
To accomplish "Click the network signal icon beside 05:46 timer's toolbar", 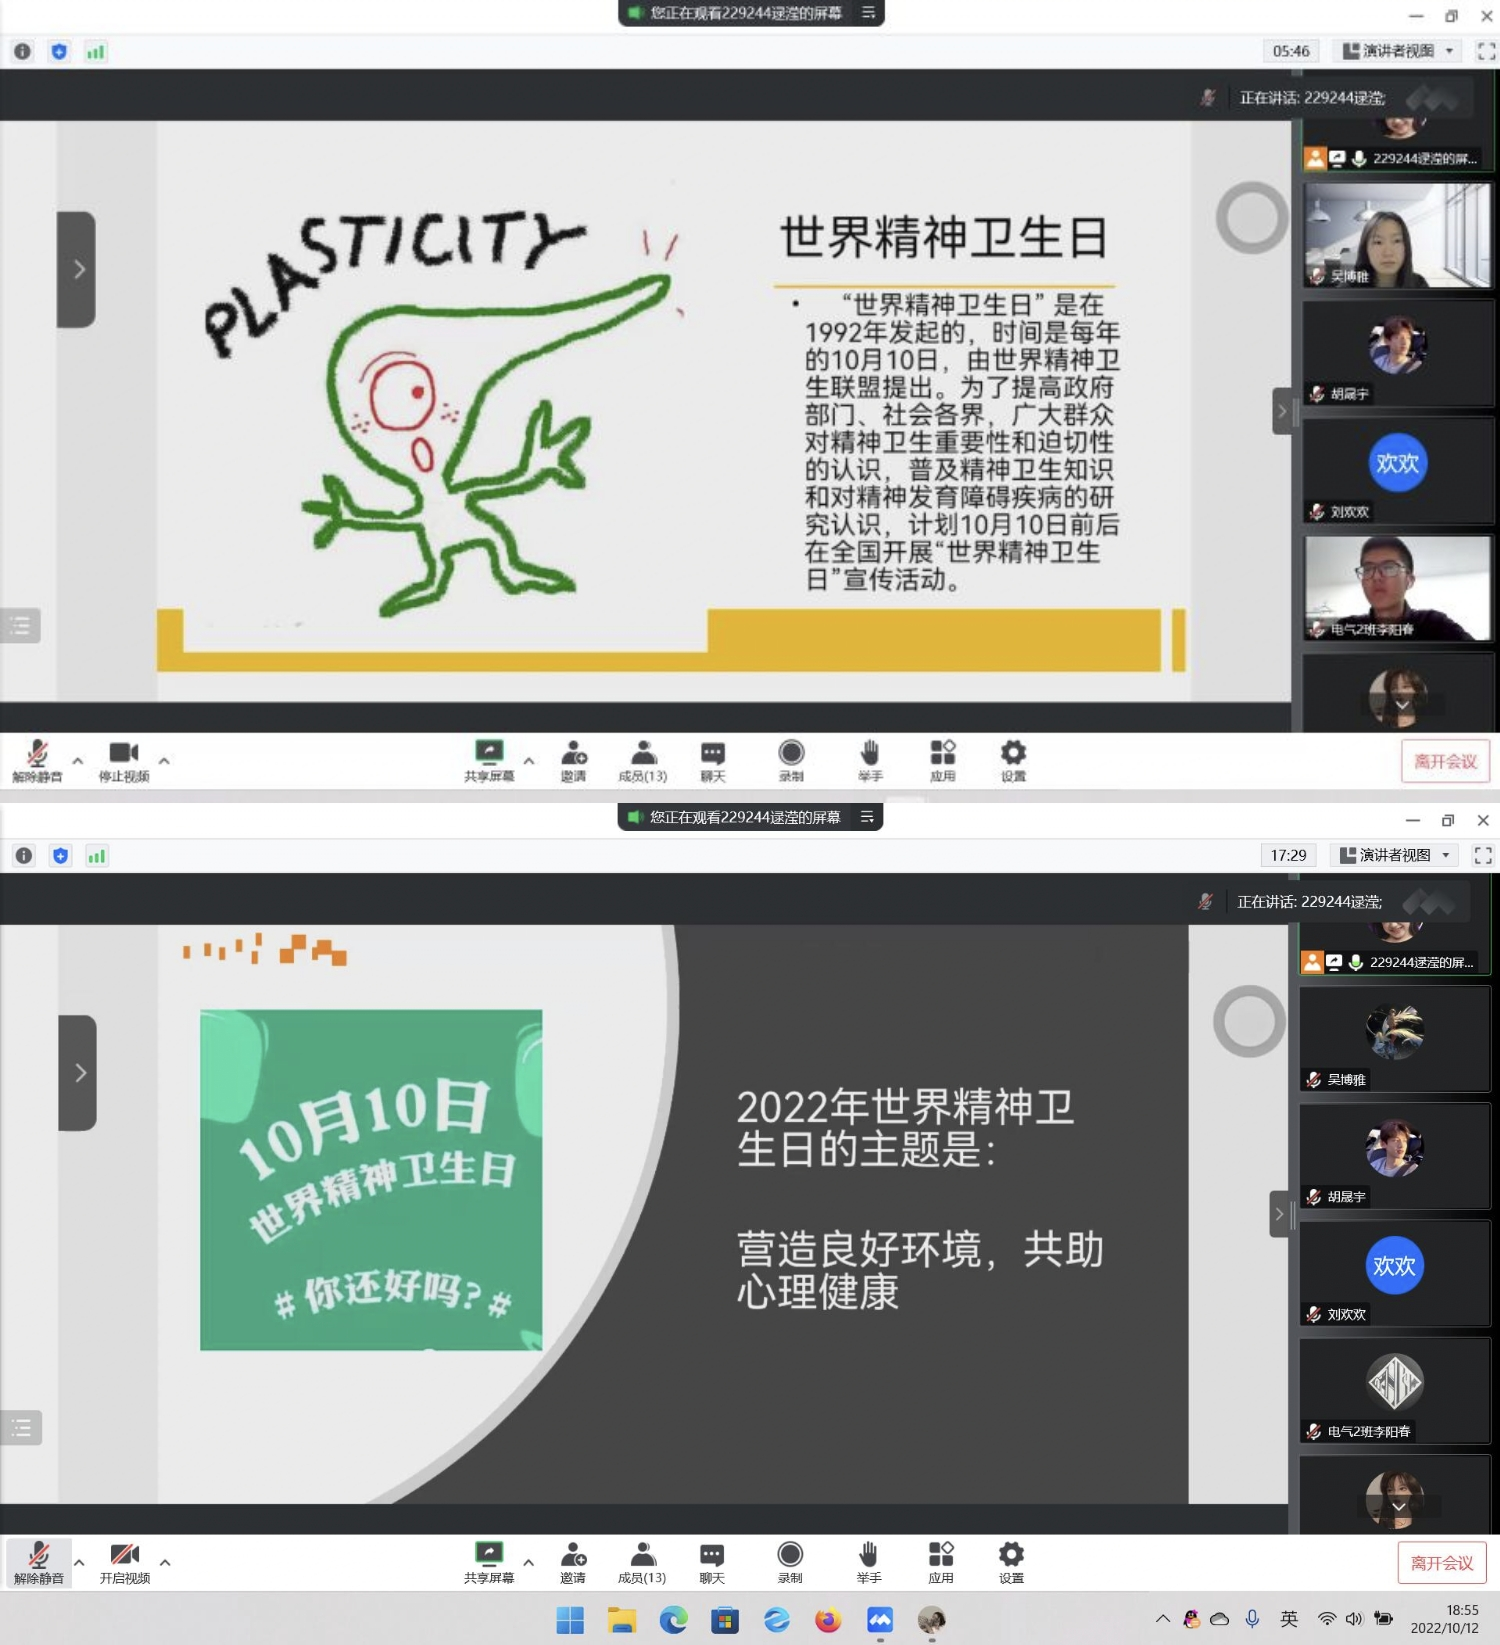I will (95, 52).
